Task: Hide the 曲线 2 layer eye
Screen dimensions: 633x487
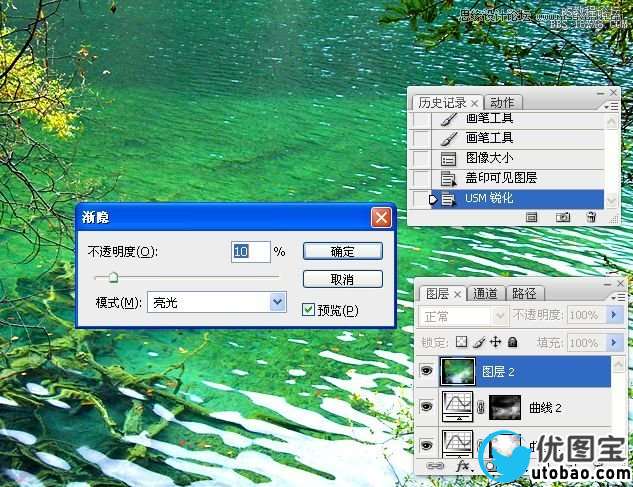Action: (x=426, y=406)
